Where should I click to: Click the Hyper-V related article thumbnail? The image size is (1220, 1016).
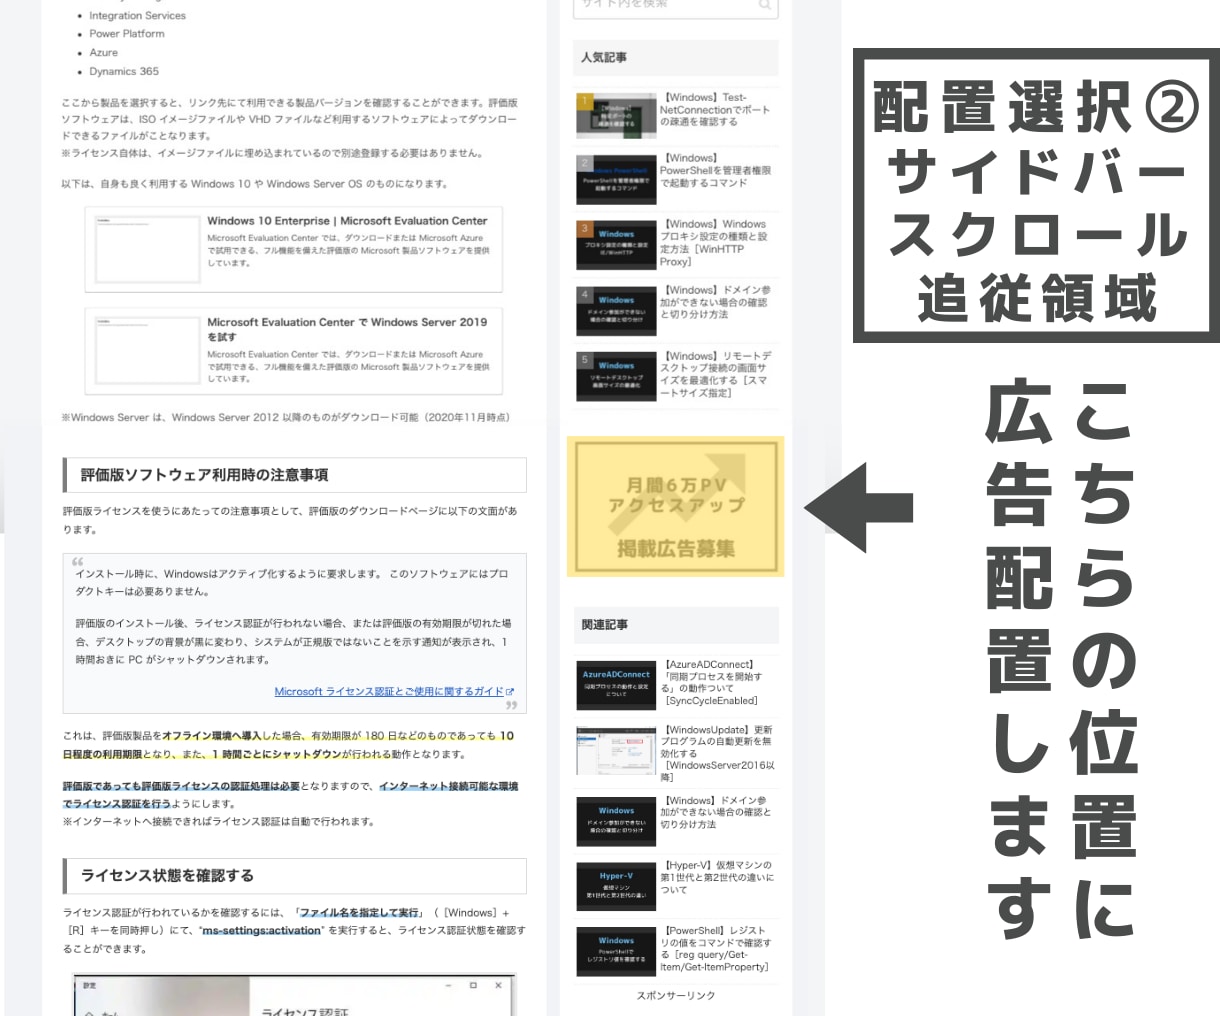point(616,886)
